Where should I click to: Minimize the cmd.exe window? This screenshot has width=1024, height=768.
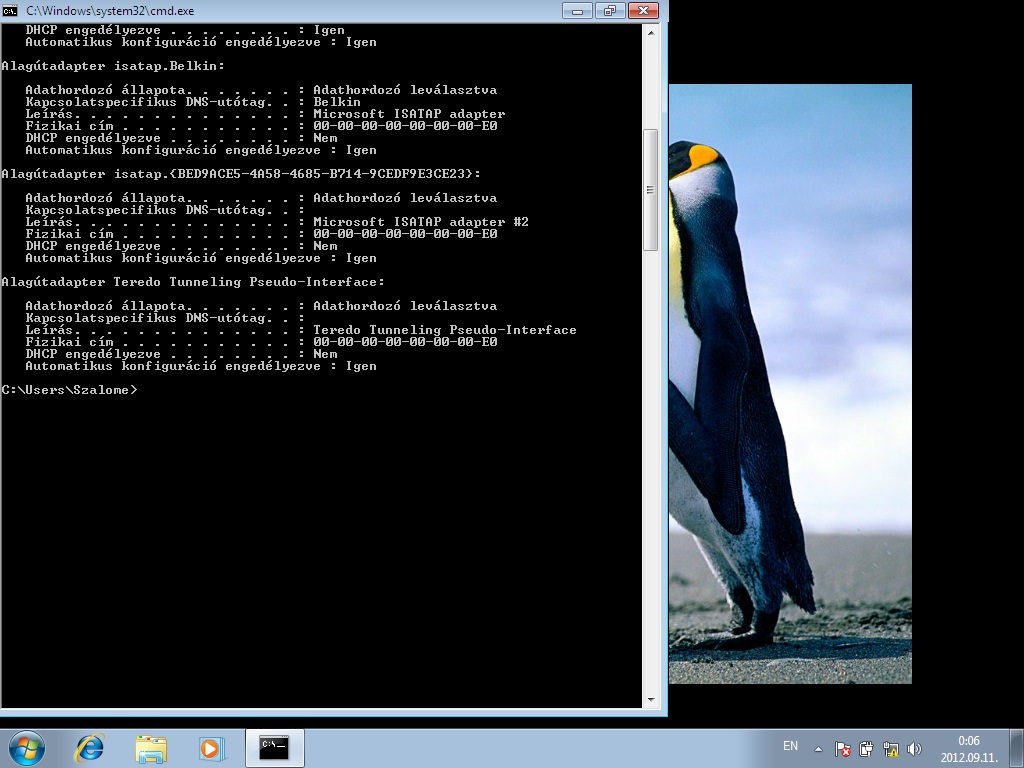577,10
